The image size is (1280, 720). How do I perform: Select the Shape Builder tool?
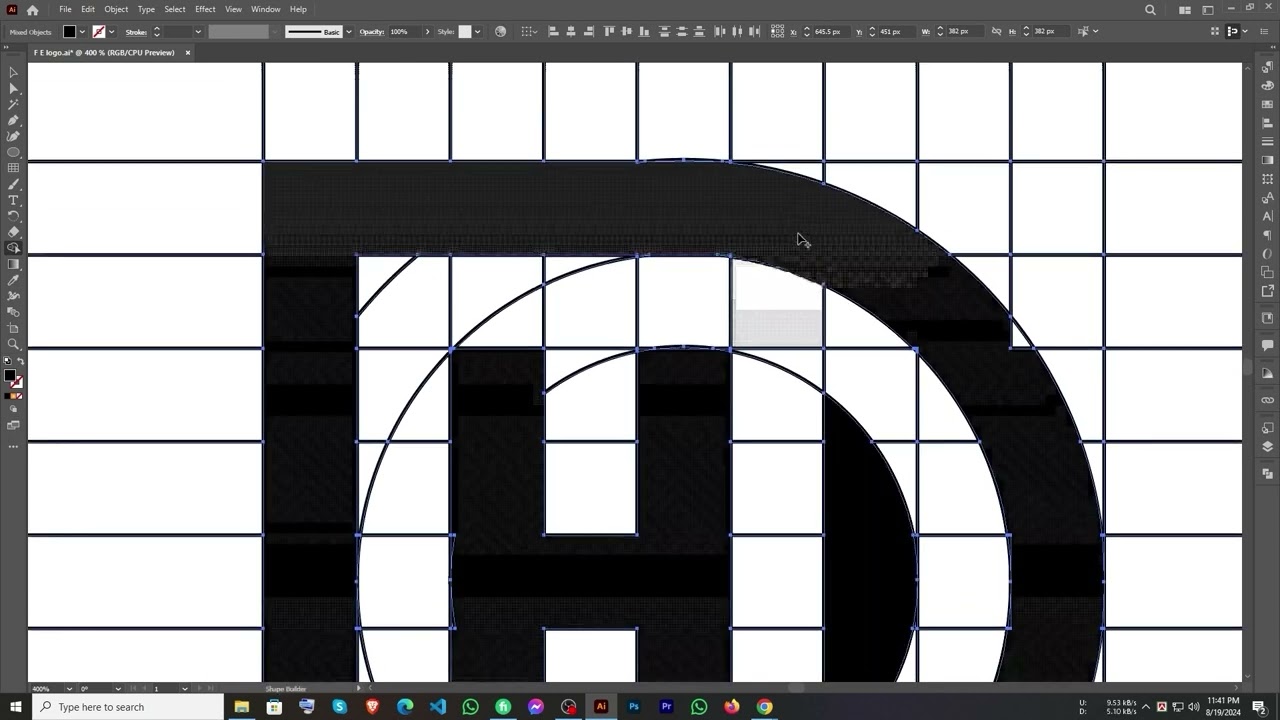pyautogui.click(x=13, y=248)
